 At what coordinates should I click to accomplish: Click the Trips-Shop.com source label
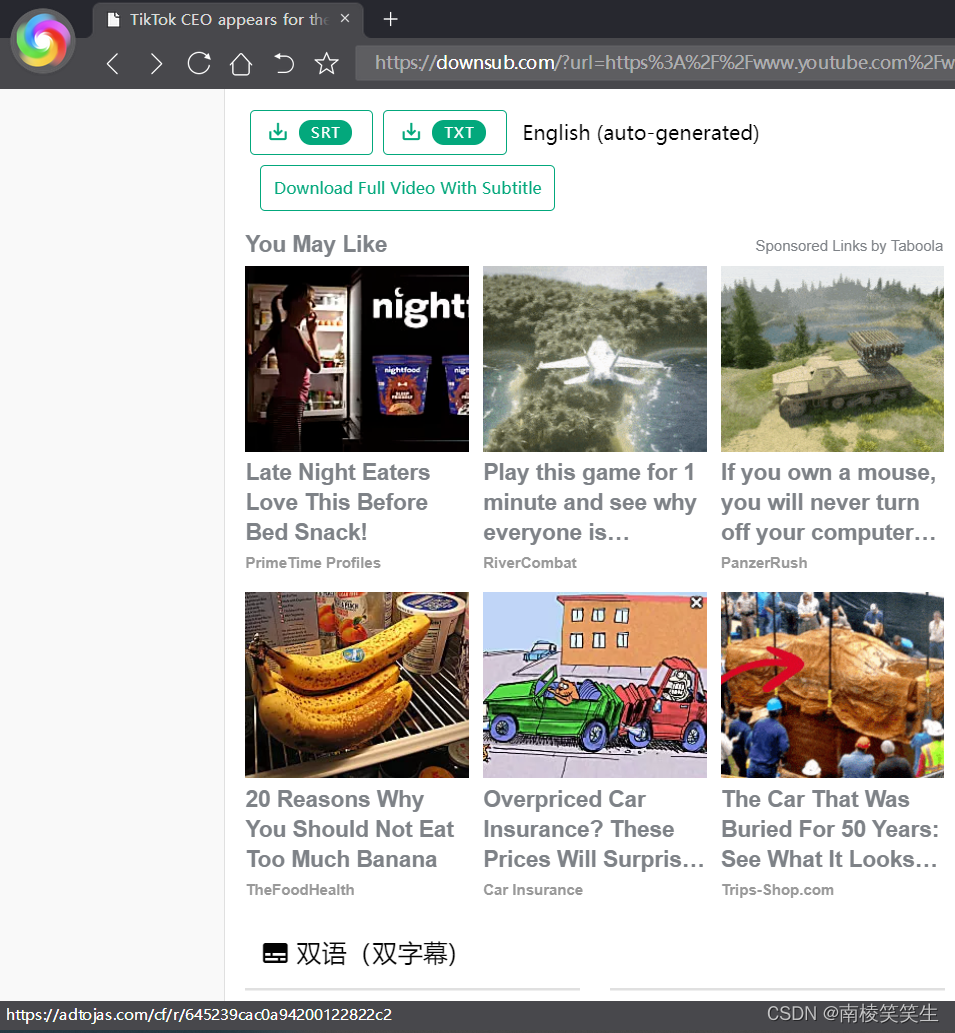pyautogui.click(x=777, y=889)
